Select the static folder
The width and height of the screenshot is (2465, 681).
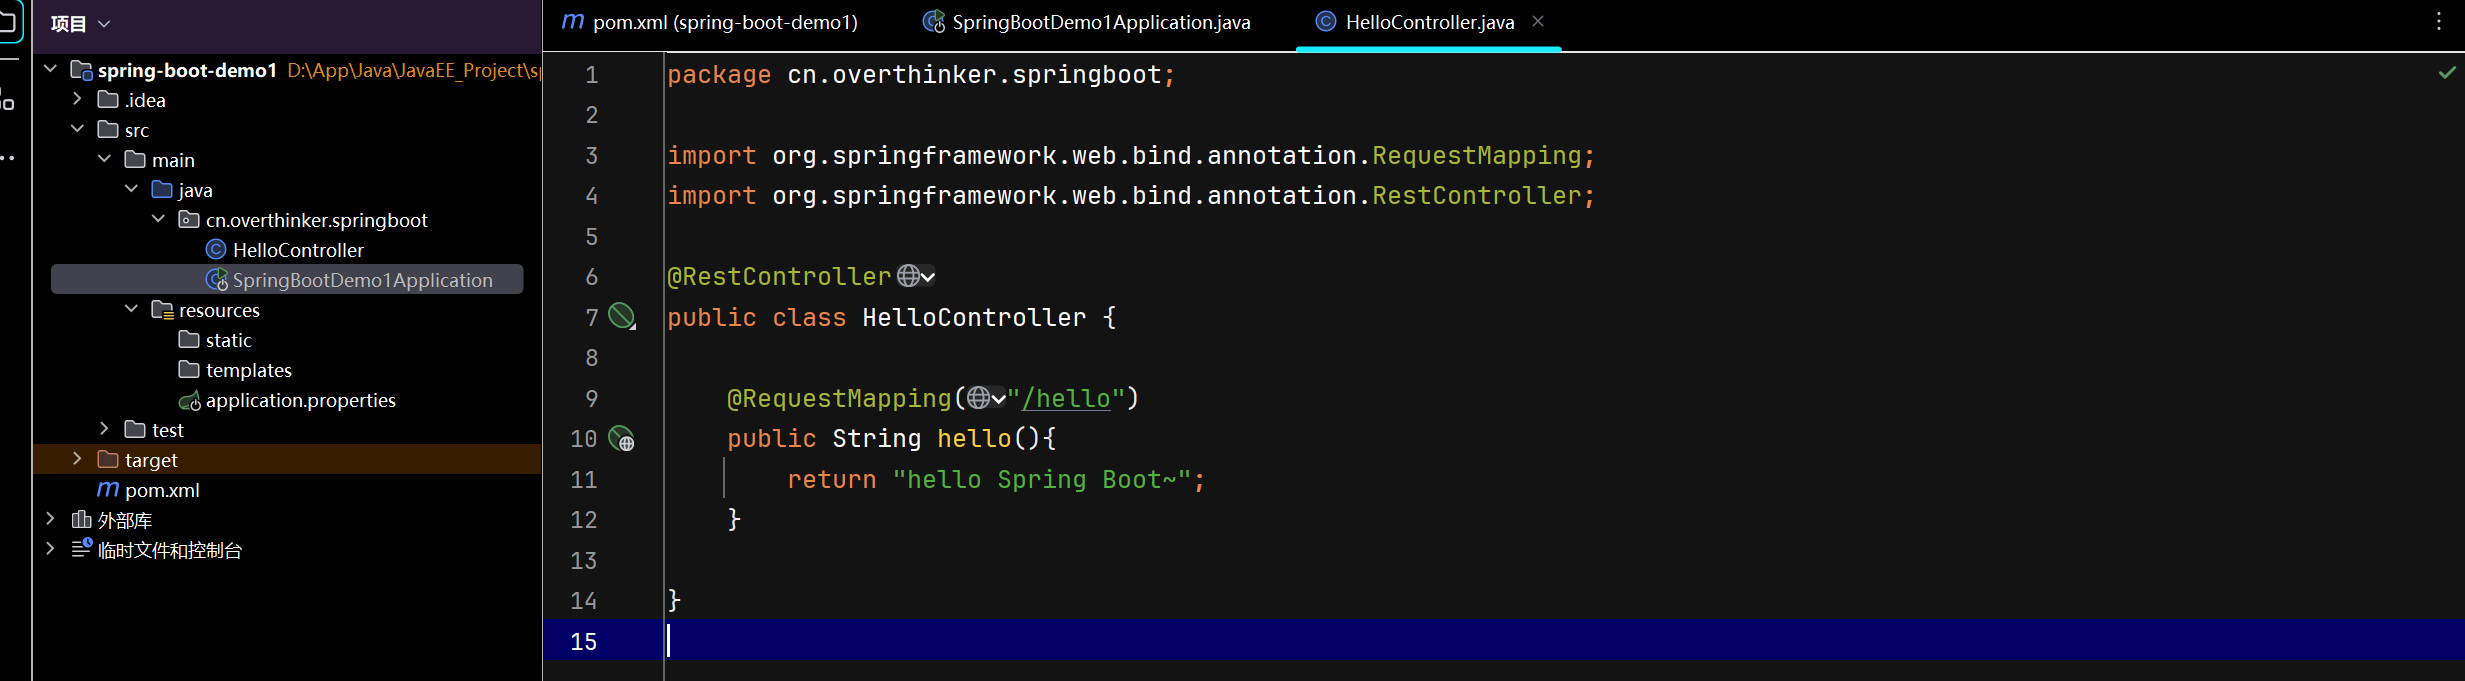coord(228,340)
